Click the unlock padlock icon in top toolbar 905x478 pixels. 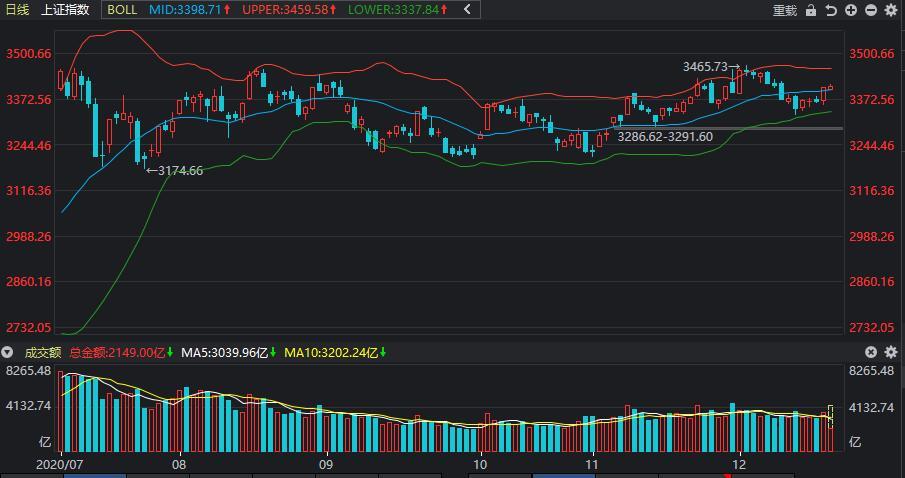[x=811, y=10]
